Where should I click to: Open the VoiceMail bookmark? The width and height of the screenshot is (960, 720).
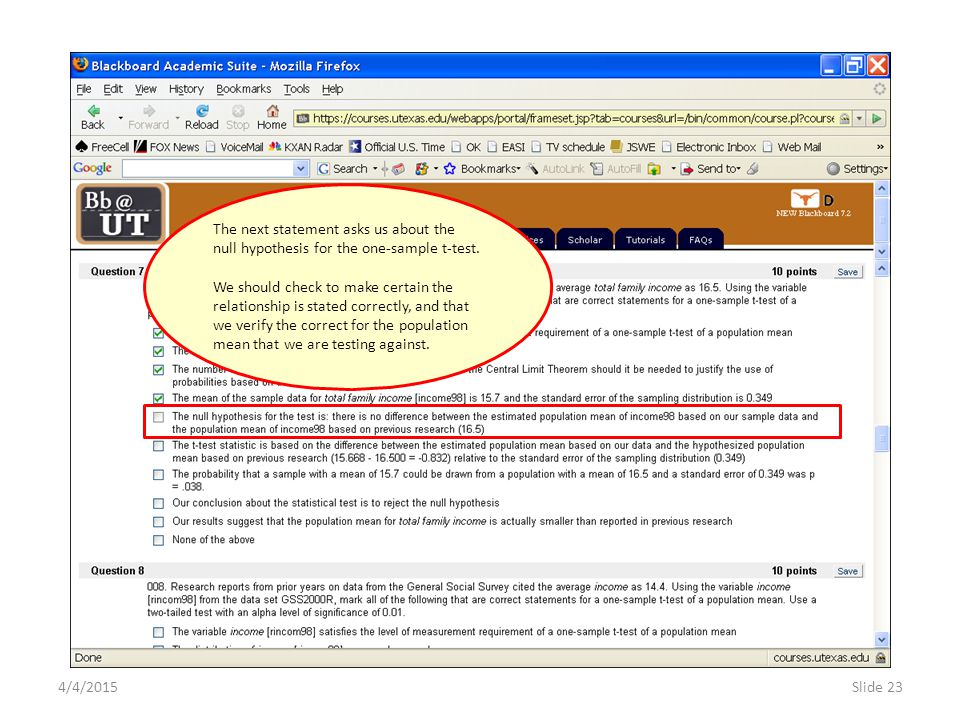click(x=234, y=147)
